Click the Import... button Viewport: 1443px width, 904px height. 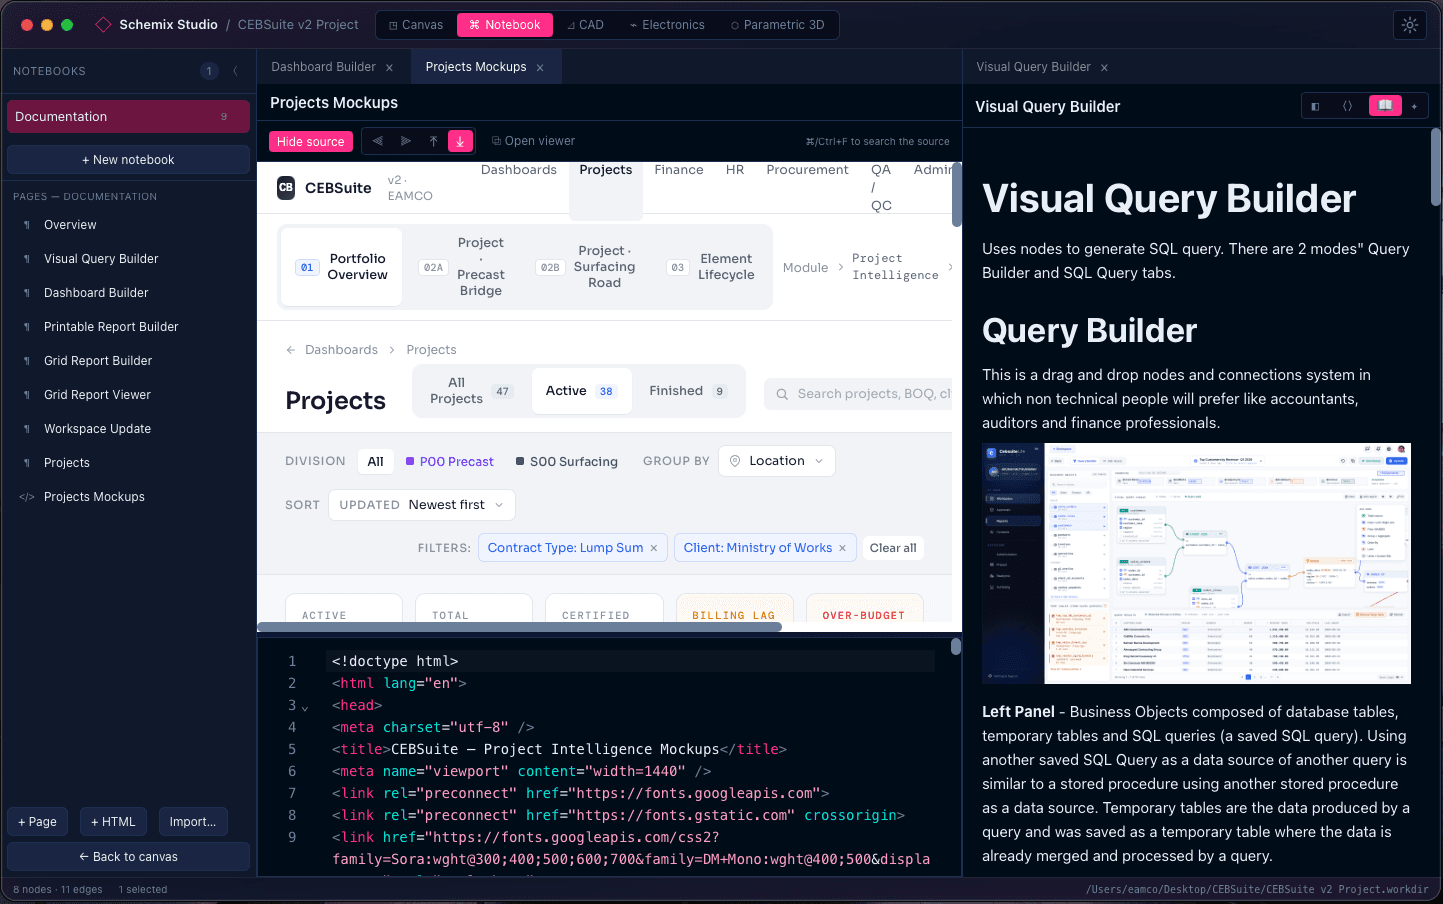(193, 822)
